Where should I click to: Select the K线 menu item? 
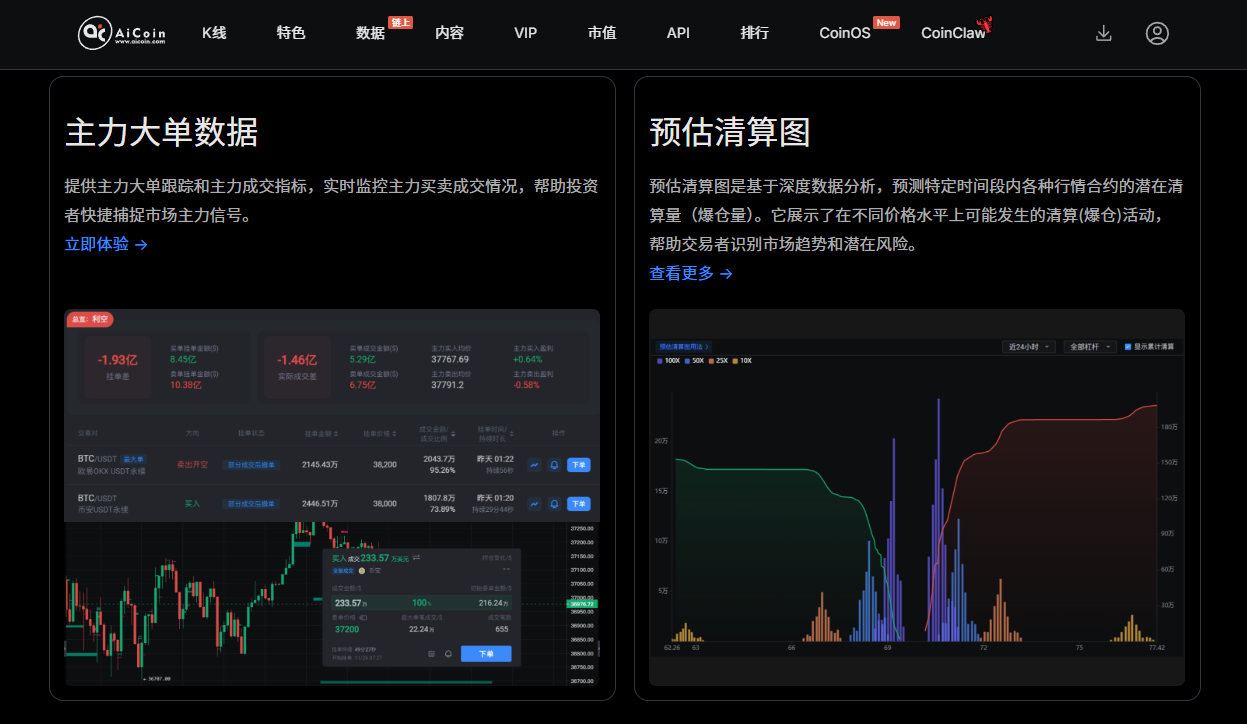click(x=213, y=33)
